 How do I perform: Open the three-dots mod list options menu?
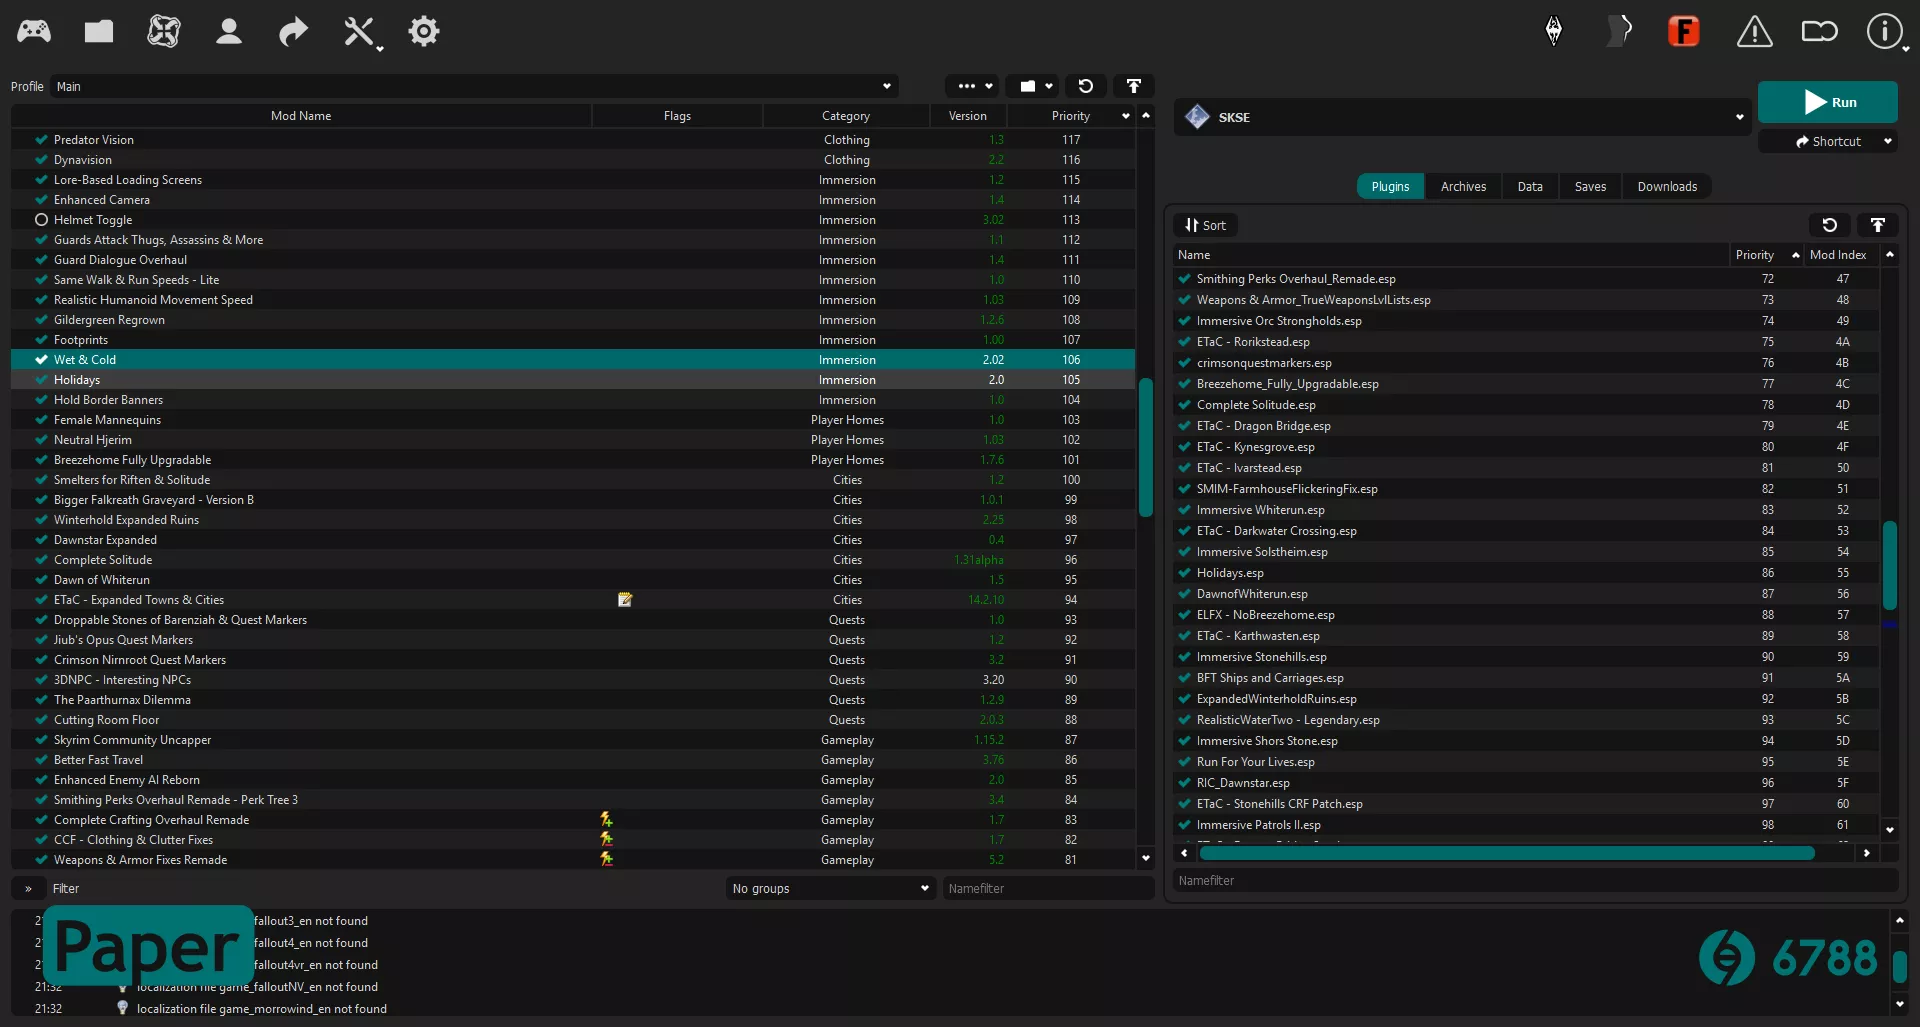972,86
